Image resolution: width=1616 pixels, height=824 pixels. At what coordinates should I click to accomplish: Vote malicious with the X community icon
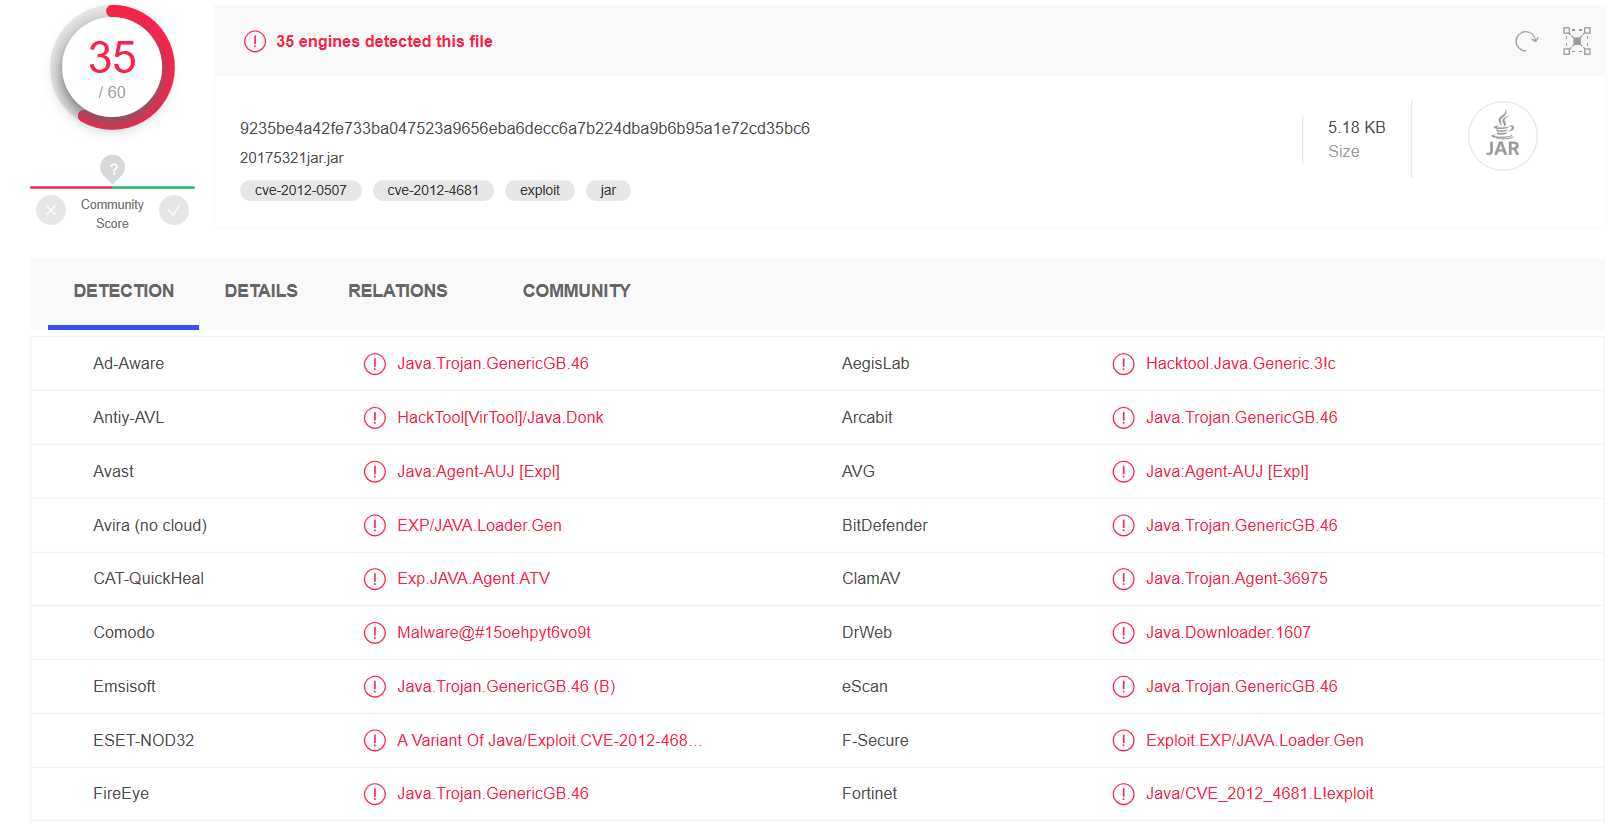click(51, 210)
